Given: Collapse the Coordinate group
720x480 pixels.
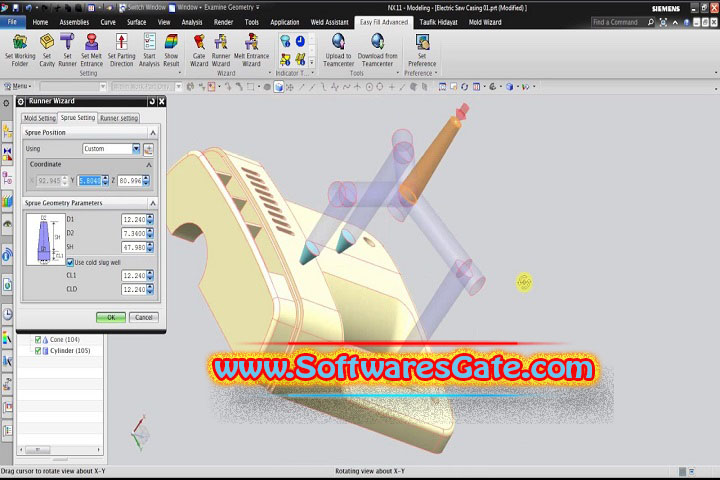Looking at the screenshot, I should 149,164.
